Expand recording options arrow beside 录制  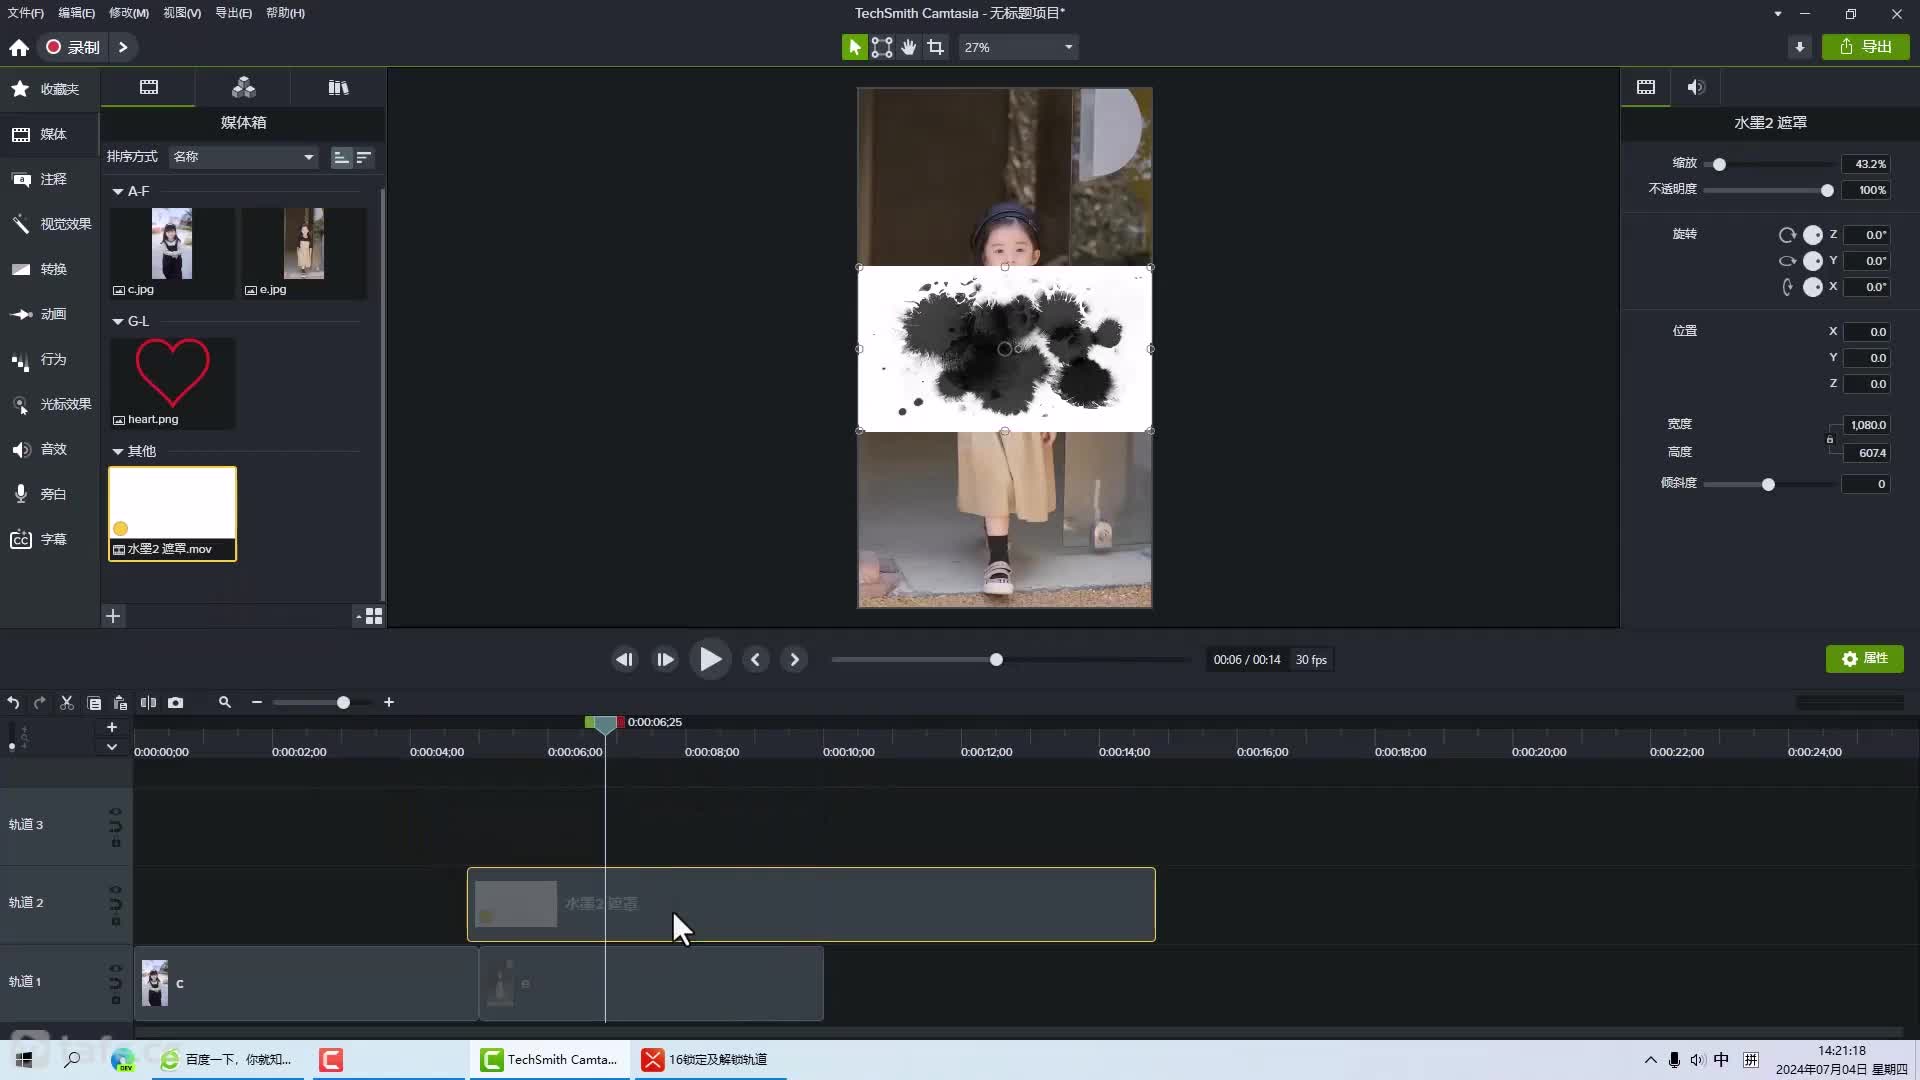pyautogui.click(x=123, y=47)
